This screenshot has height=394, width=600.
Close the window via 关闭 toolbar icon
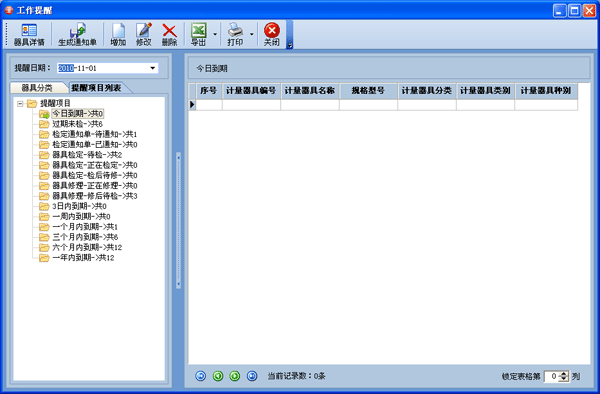(x=272, y=34)
